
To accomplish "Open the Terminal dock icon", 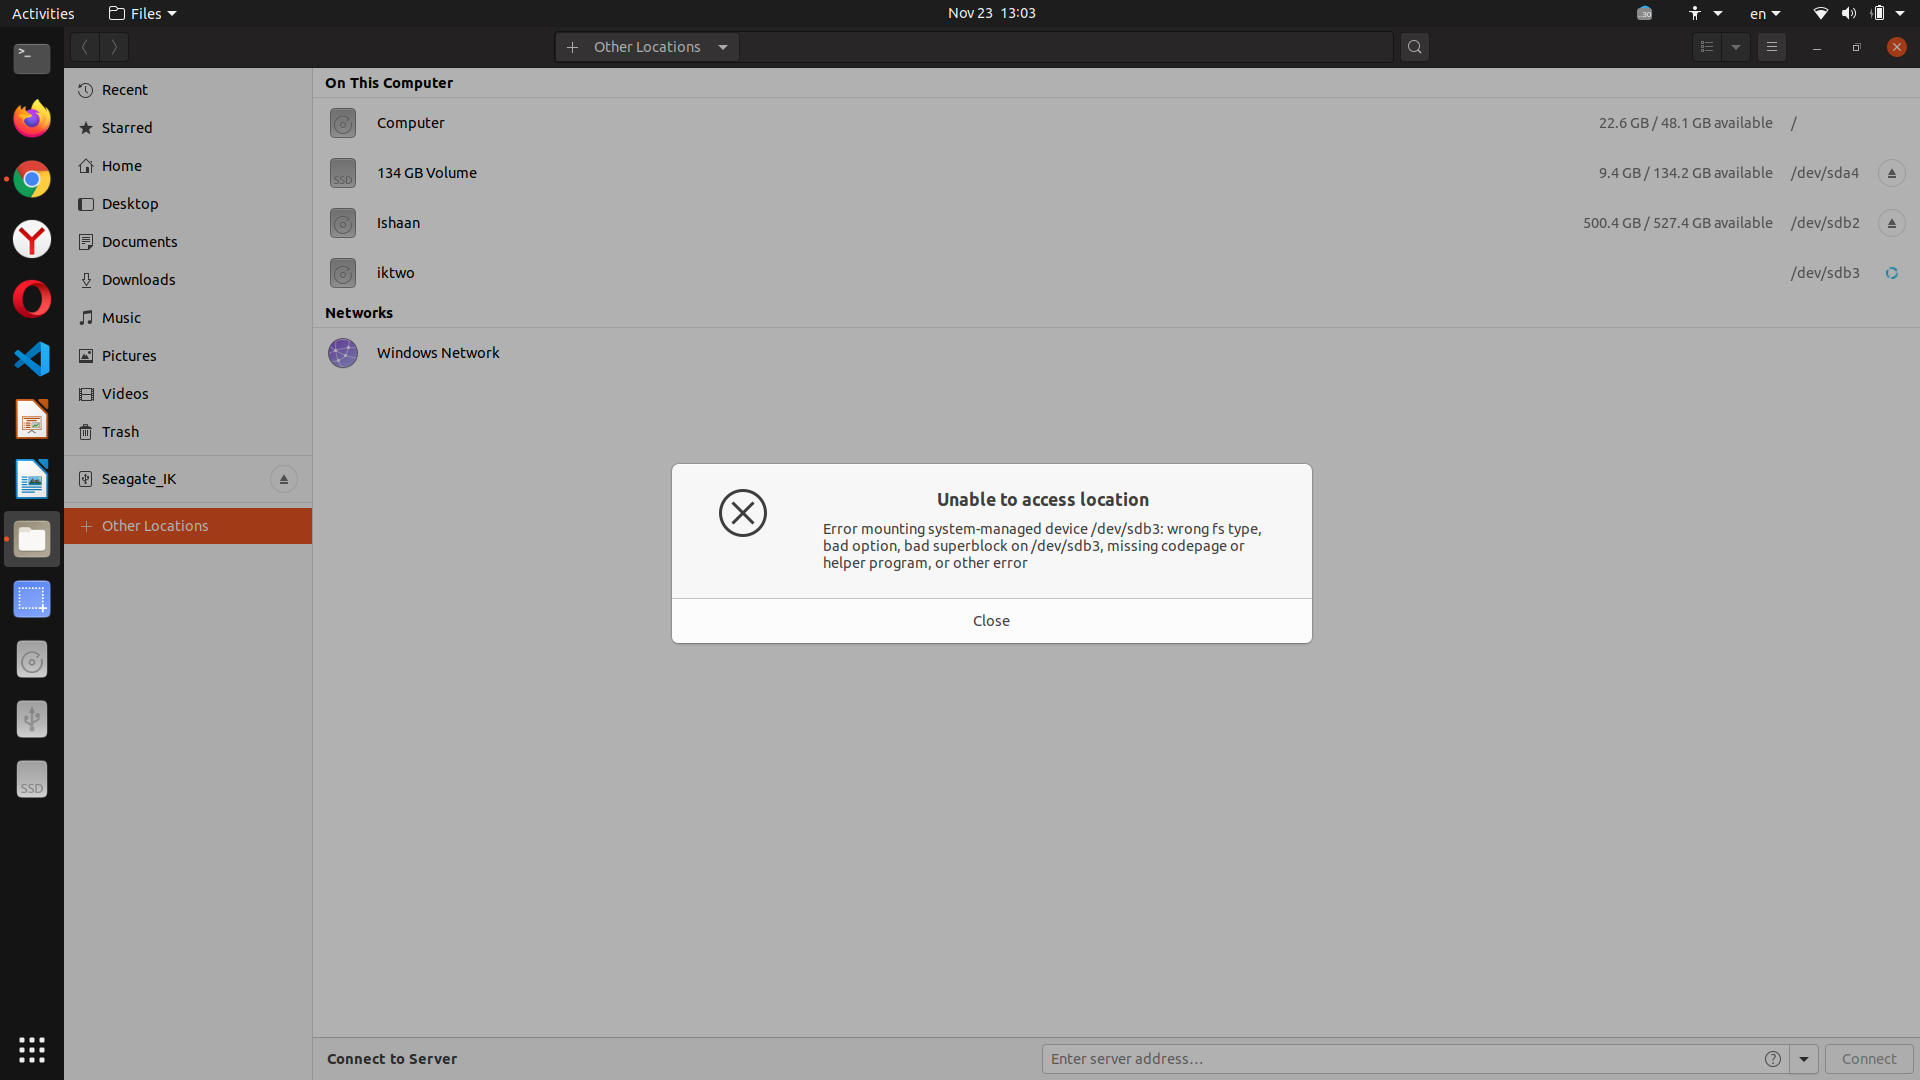I will [x=32, y=59].
